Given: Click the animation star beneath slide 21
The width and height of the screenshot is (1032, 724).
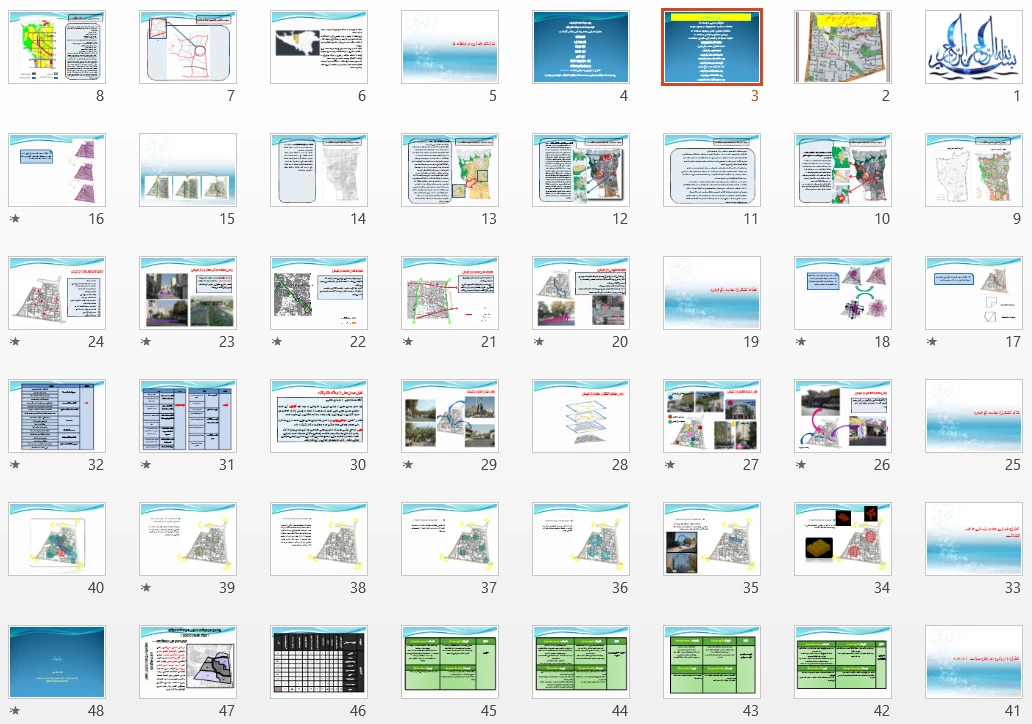Looking at the screenshot, I should (407, 342).
